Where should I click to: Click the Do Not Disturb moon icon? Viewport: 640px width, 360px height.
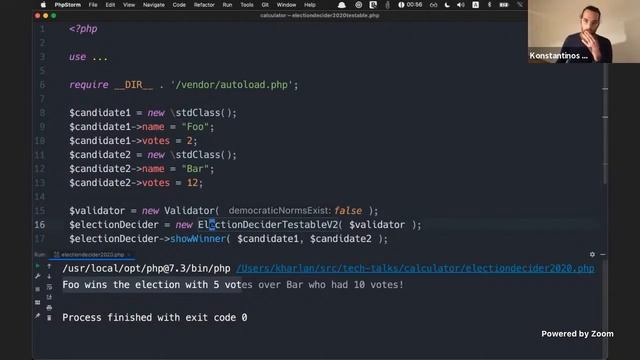(x=447, y=5)
